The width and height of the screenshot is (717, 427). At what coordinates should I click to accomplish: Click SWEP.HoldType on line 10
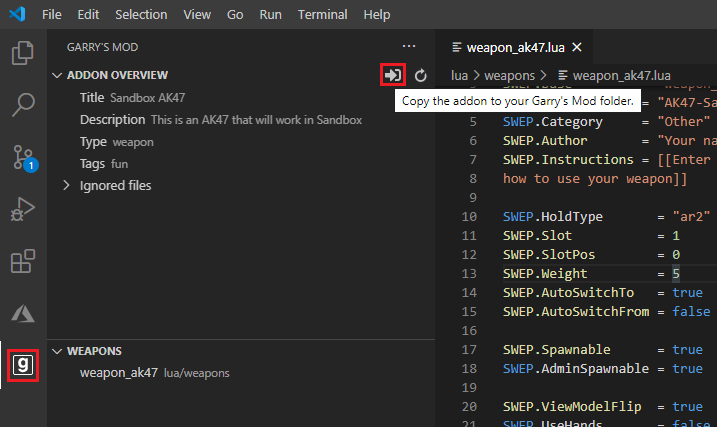point(553,216)
